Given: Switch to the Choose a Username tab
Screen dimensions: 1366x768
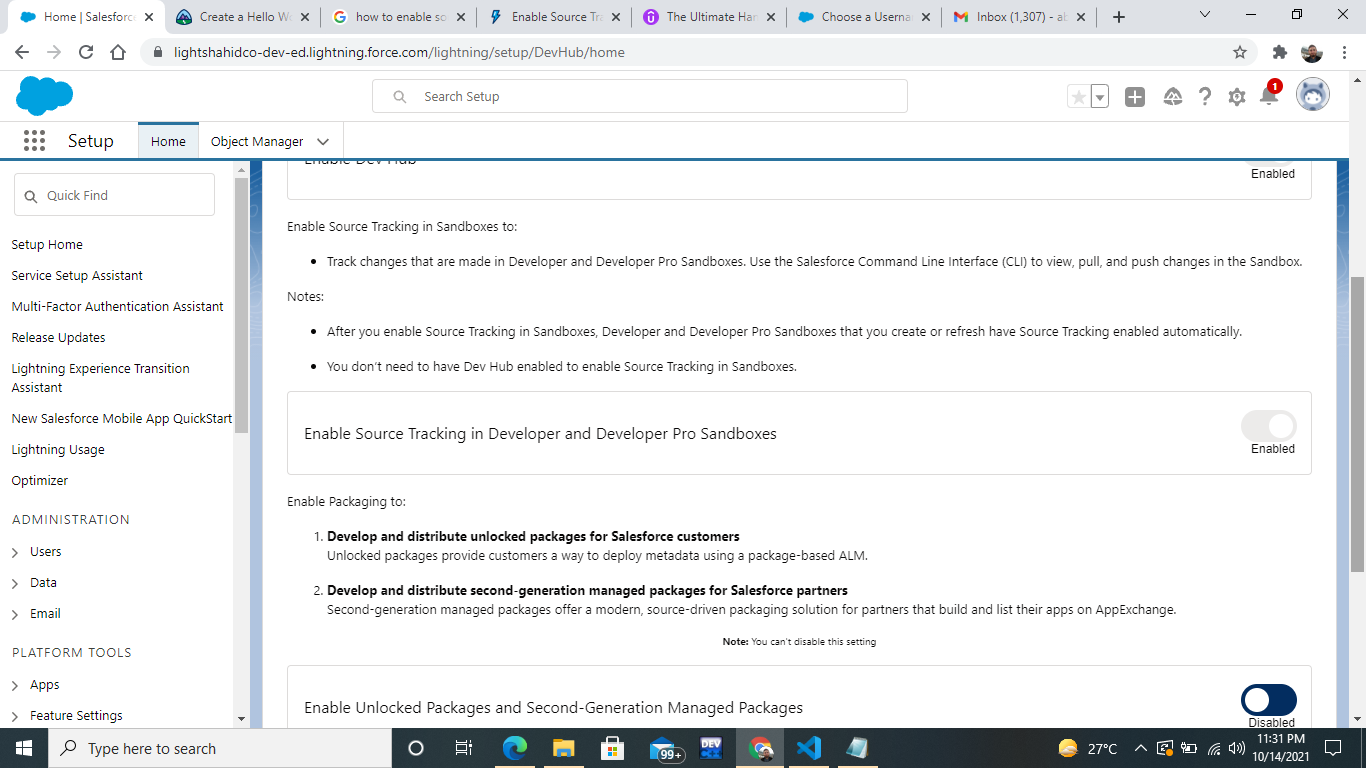Looking at the screenshot, I should point(866,17).
